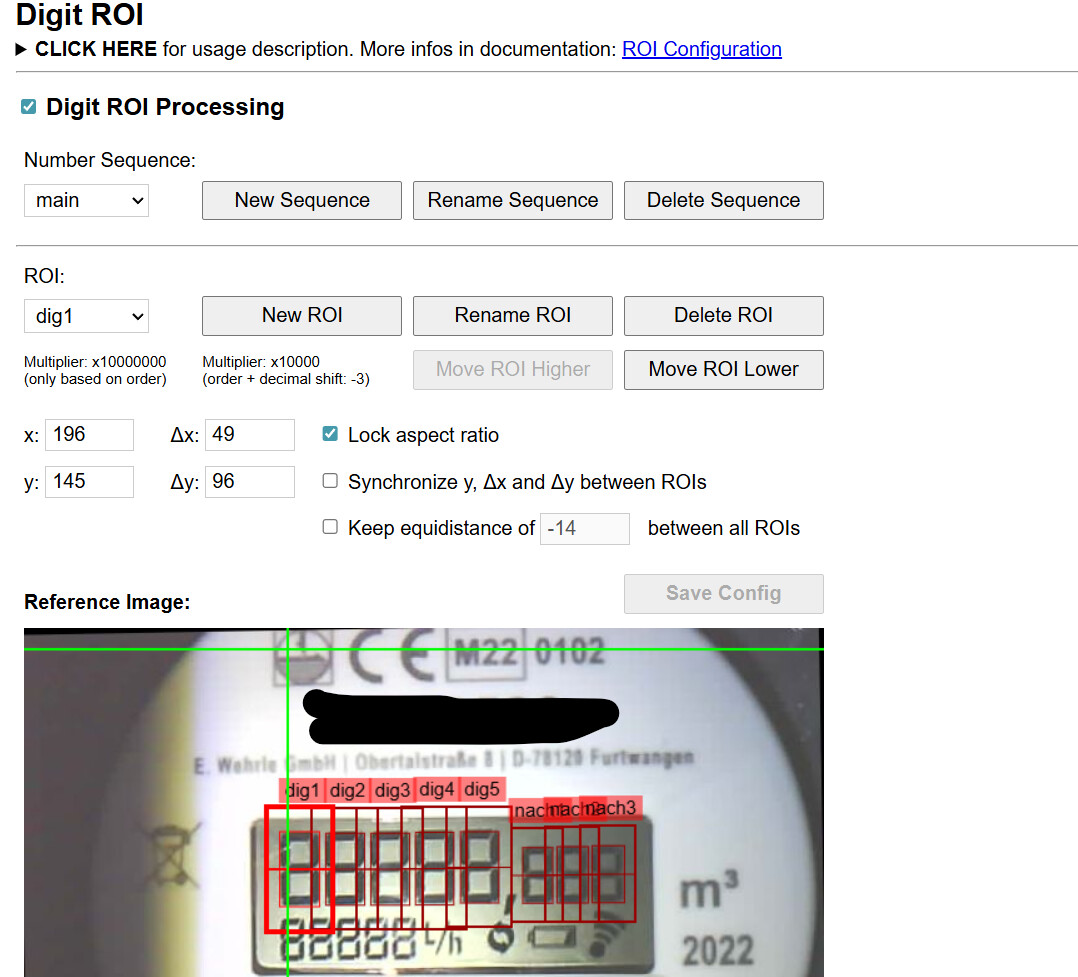Select the Δy height input field
1078x977 pixels.
click(x=249, y=482)
